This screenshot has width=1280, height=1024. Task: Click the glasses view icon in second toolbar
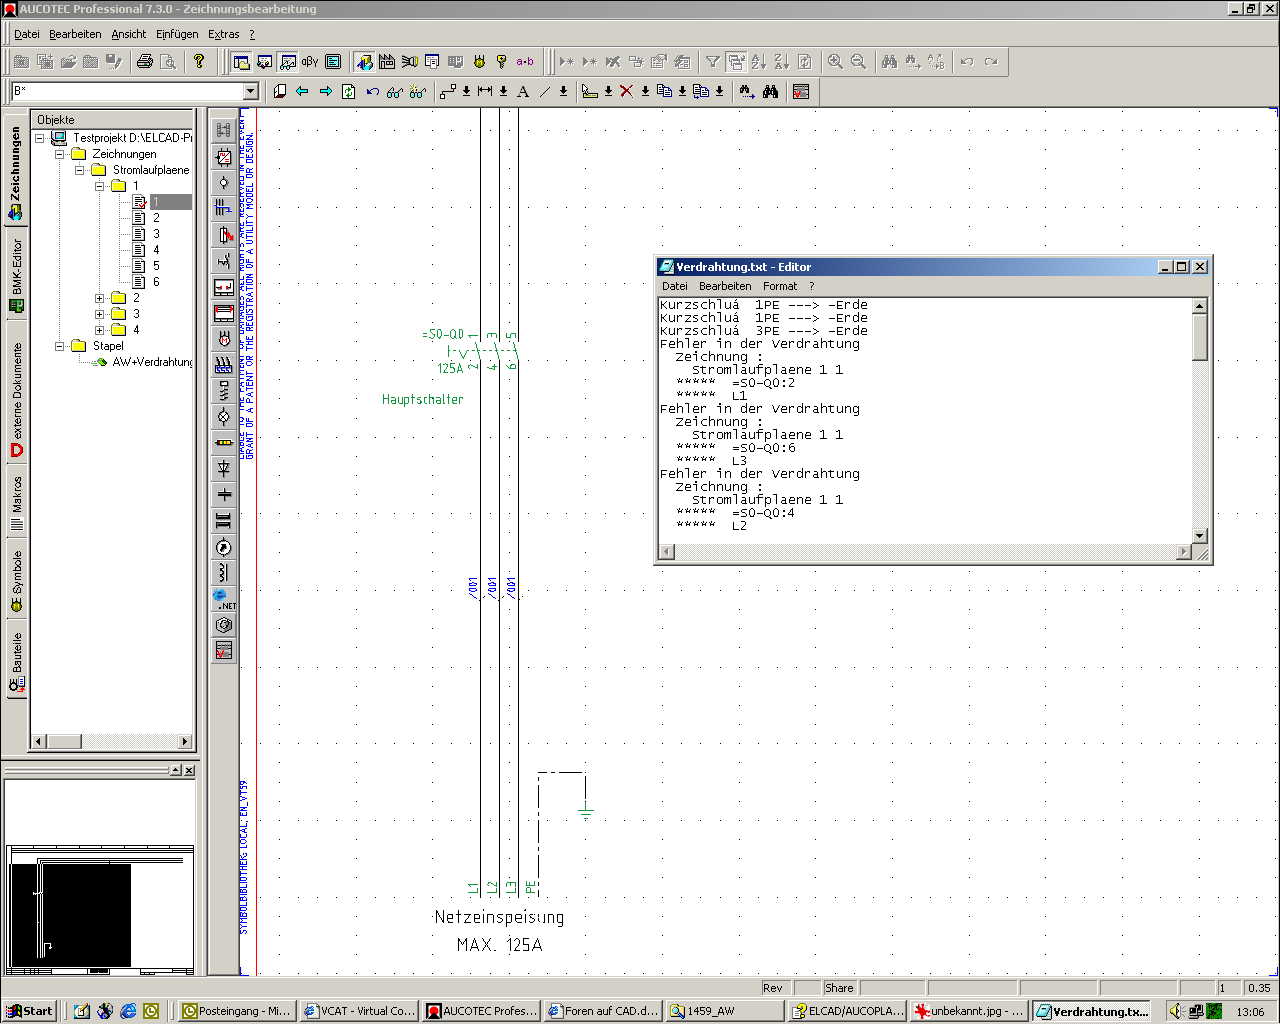395,92
